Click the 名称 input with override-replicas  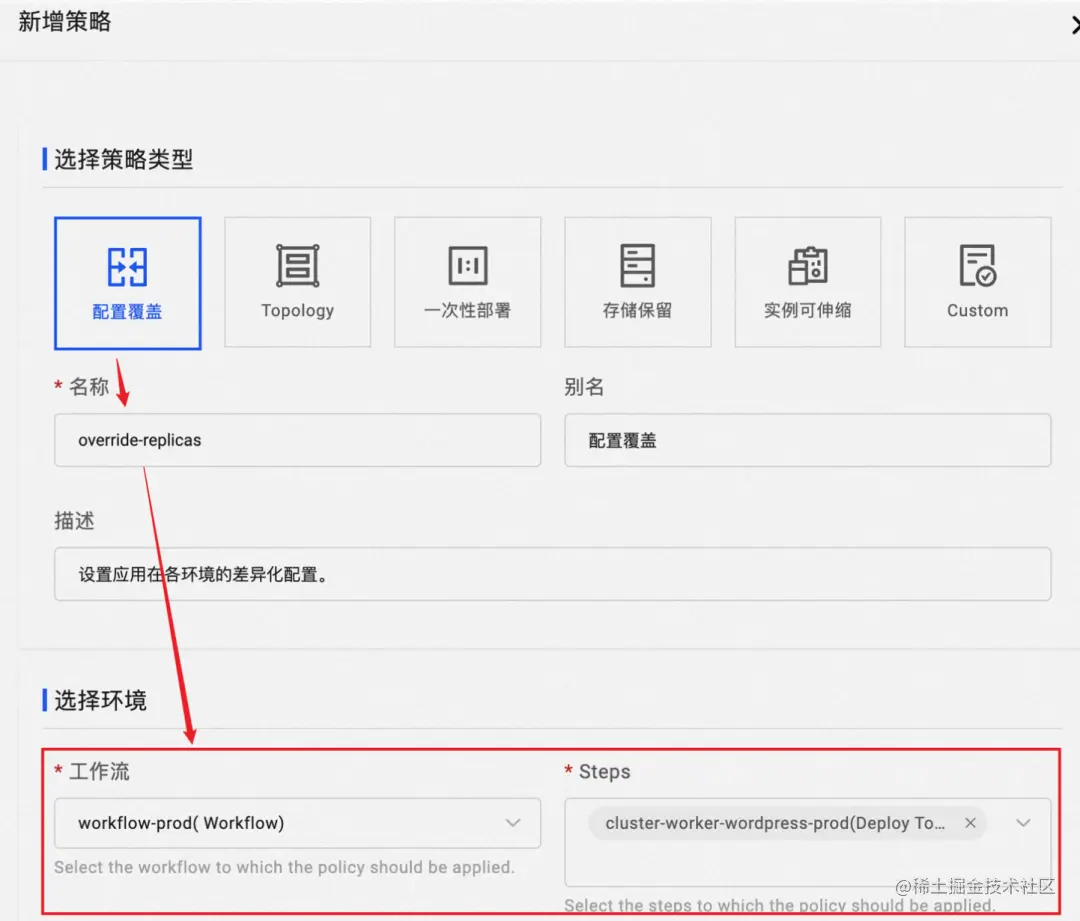pos(298,440)
